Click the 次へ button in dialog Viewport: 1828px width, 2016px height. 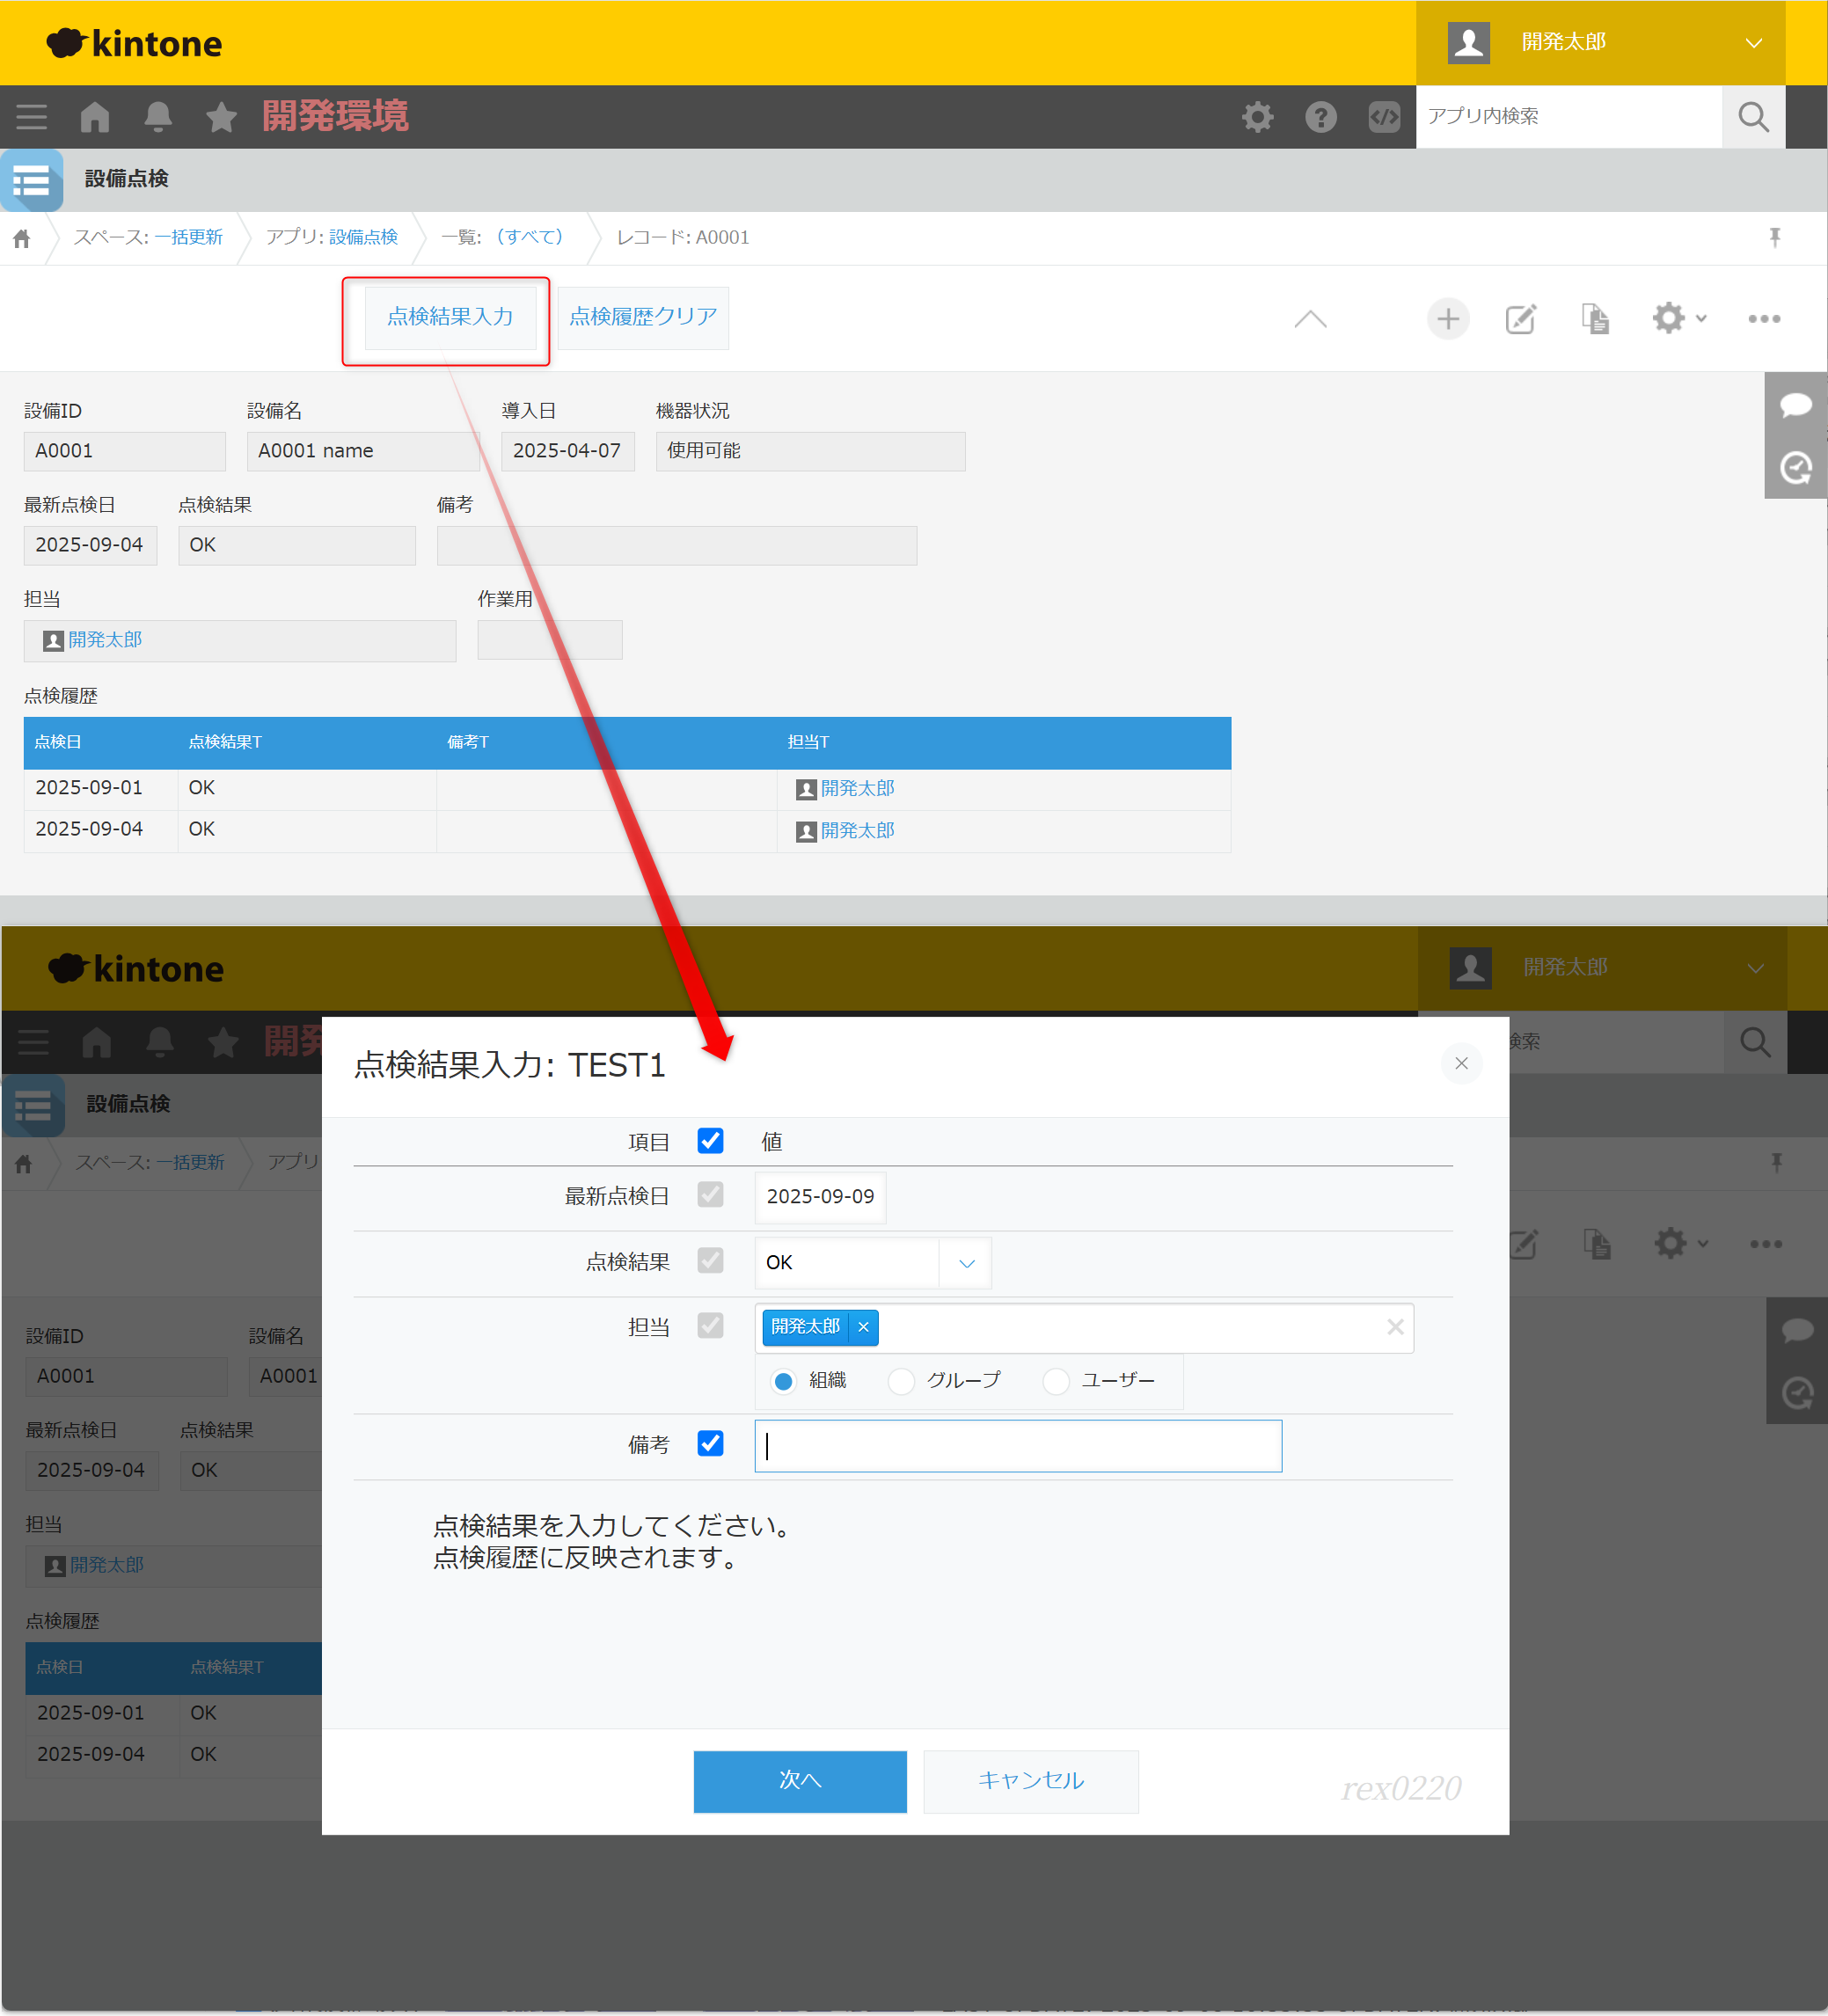(x=799, y=1780)
